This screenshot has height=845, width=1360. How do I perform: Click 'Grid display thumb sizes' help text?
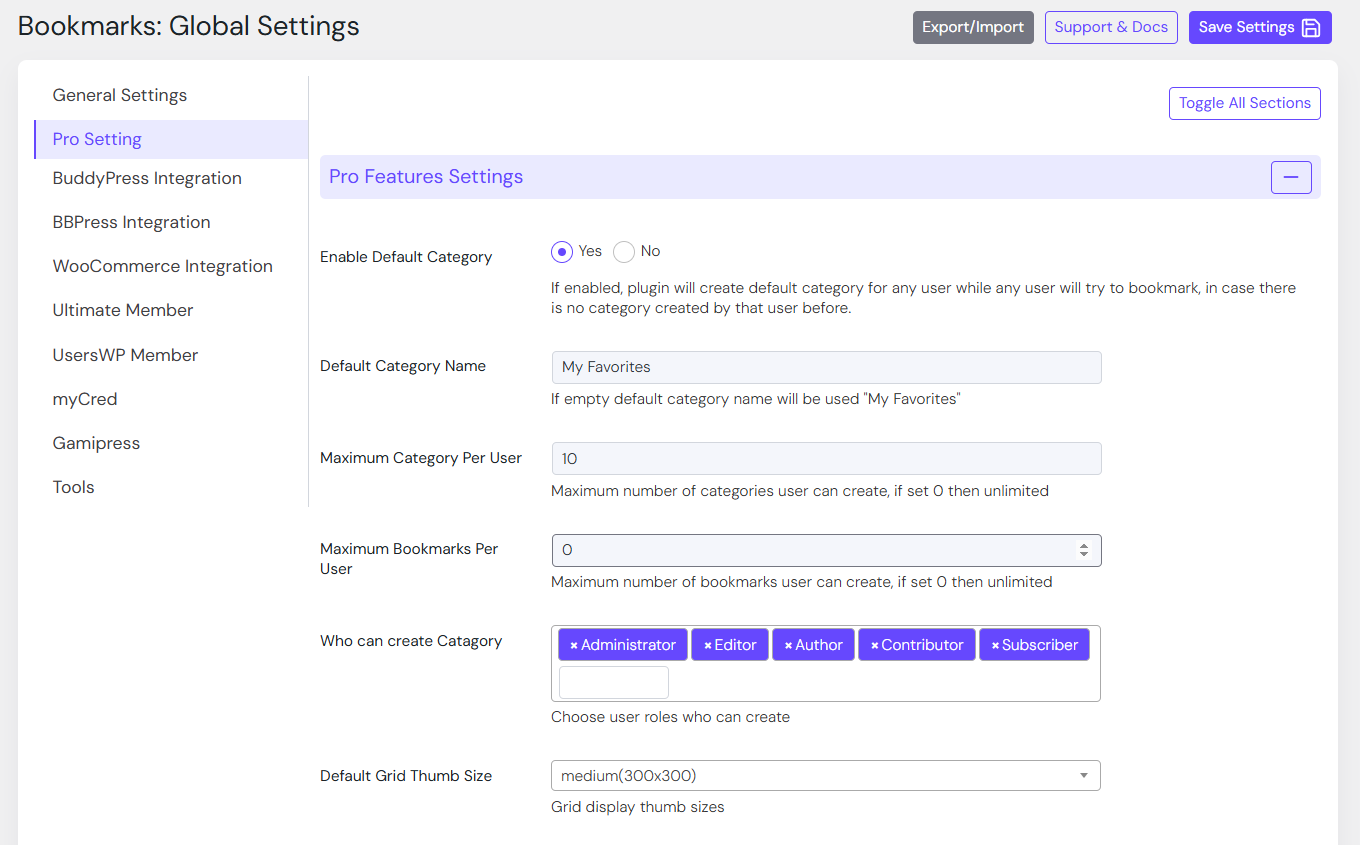638,807
